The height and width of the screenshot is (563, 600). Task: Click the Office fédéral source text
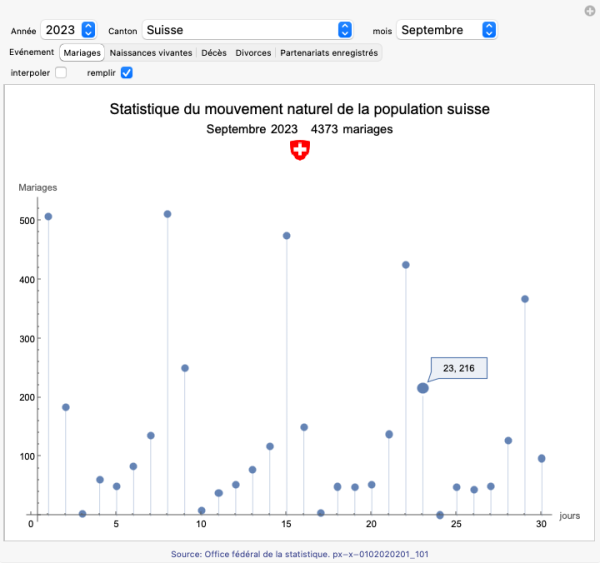tap(300, 553)
